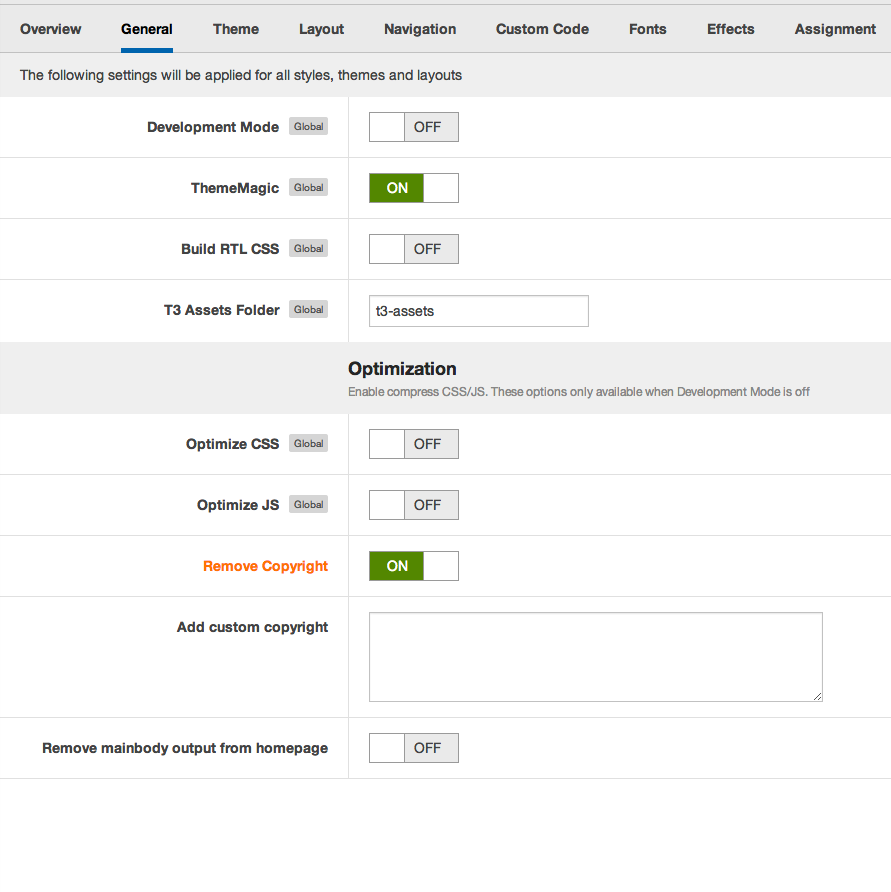Select the General tab

147,29
